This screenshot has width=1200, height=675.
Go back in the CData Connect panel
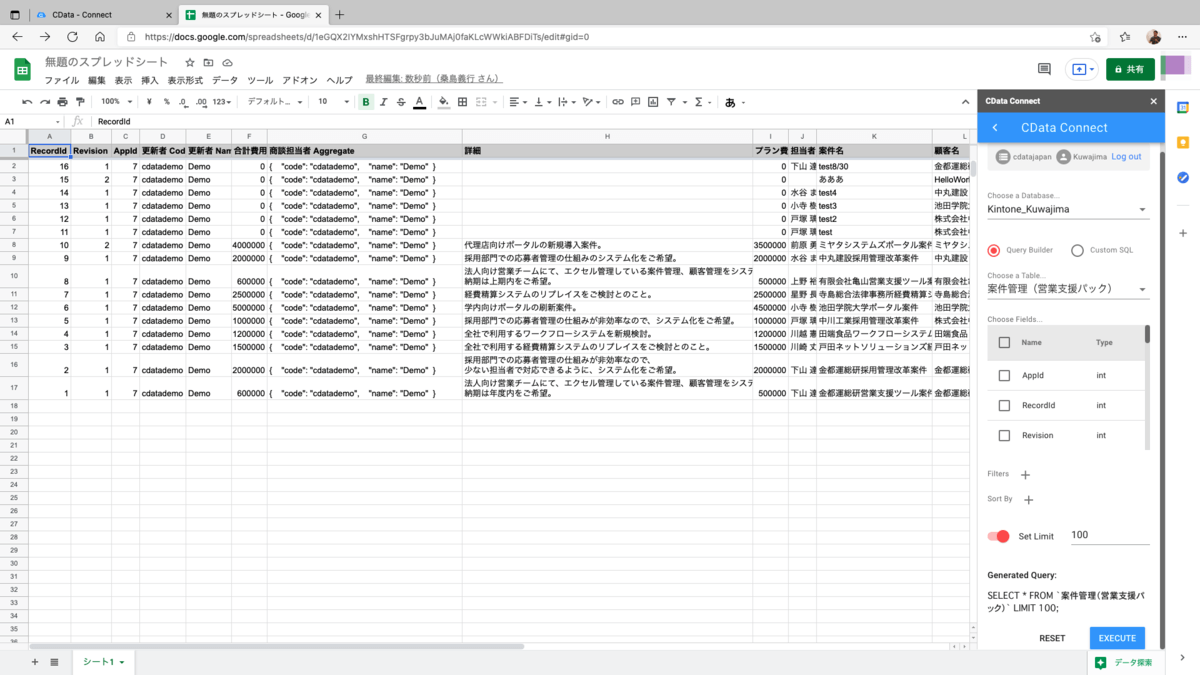tap(995, 128)
